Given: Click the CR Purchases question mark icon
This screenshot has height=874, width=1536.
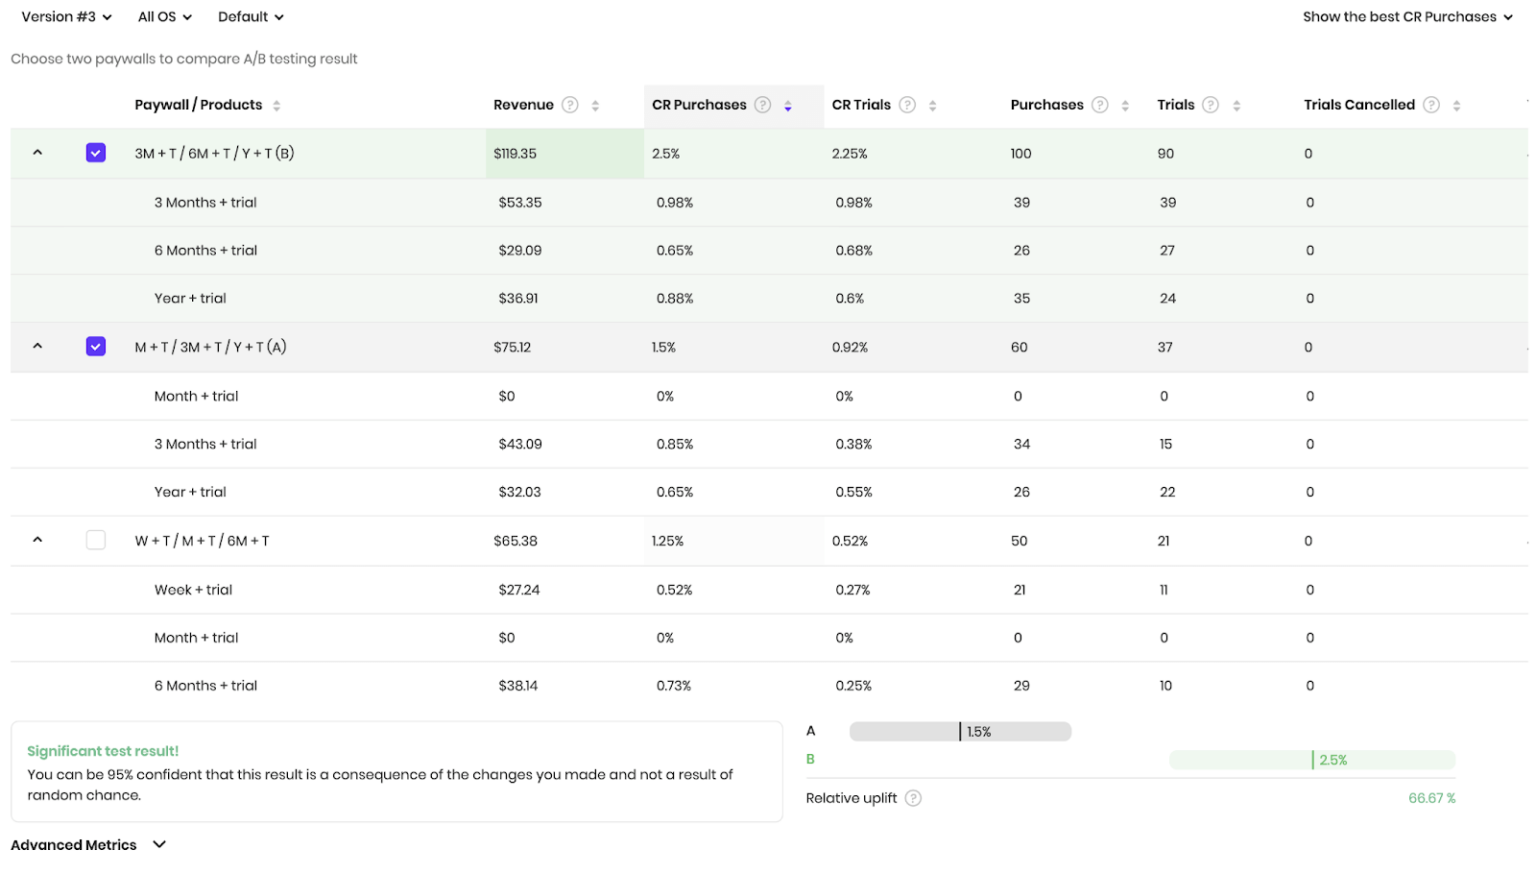Looking at the screenshot, I should [763, 105].
